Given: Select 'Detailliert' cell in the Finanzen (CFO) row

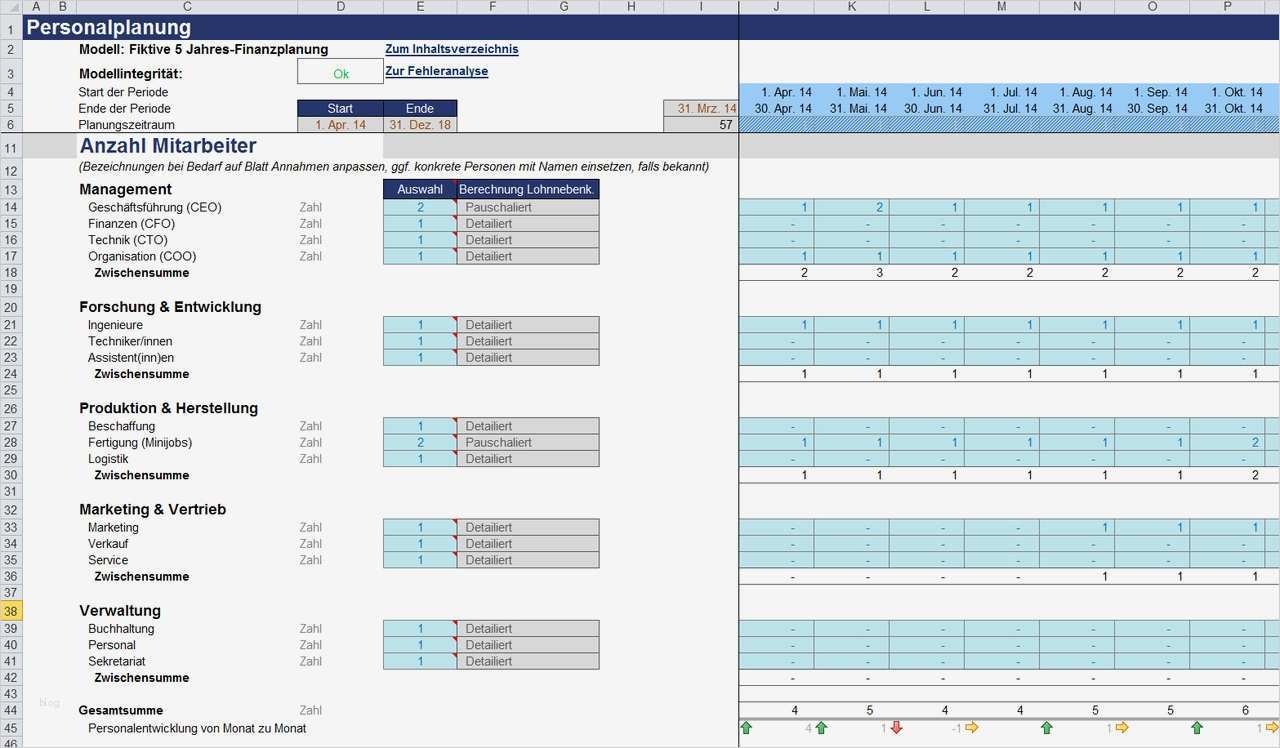Looking at the screenshot, I should point(528,224).
